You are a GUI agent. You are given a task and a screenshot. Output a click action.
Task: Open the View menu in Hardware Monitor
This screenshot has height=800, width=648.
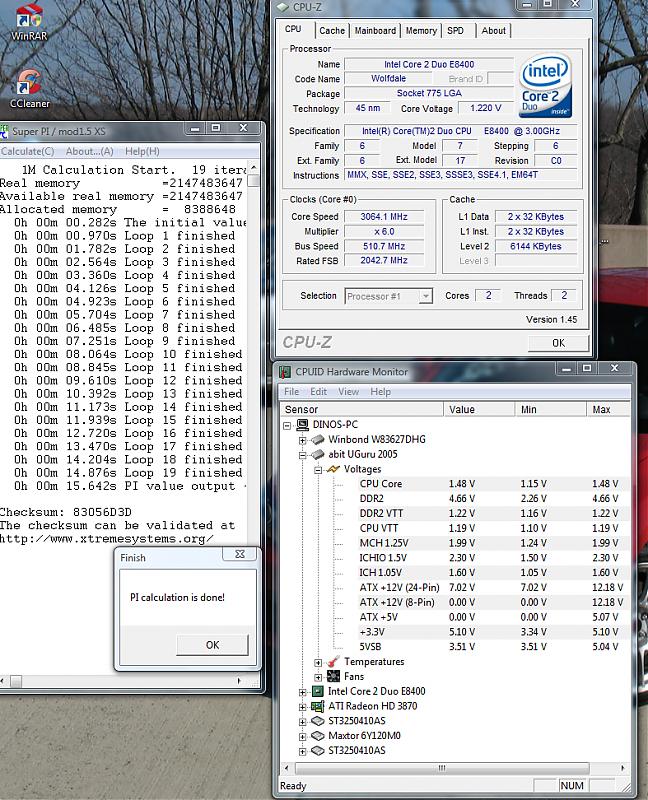click(348, 392)
